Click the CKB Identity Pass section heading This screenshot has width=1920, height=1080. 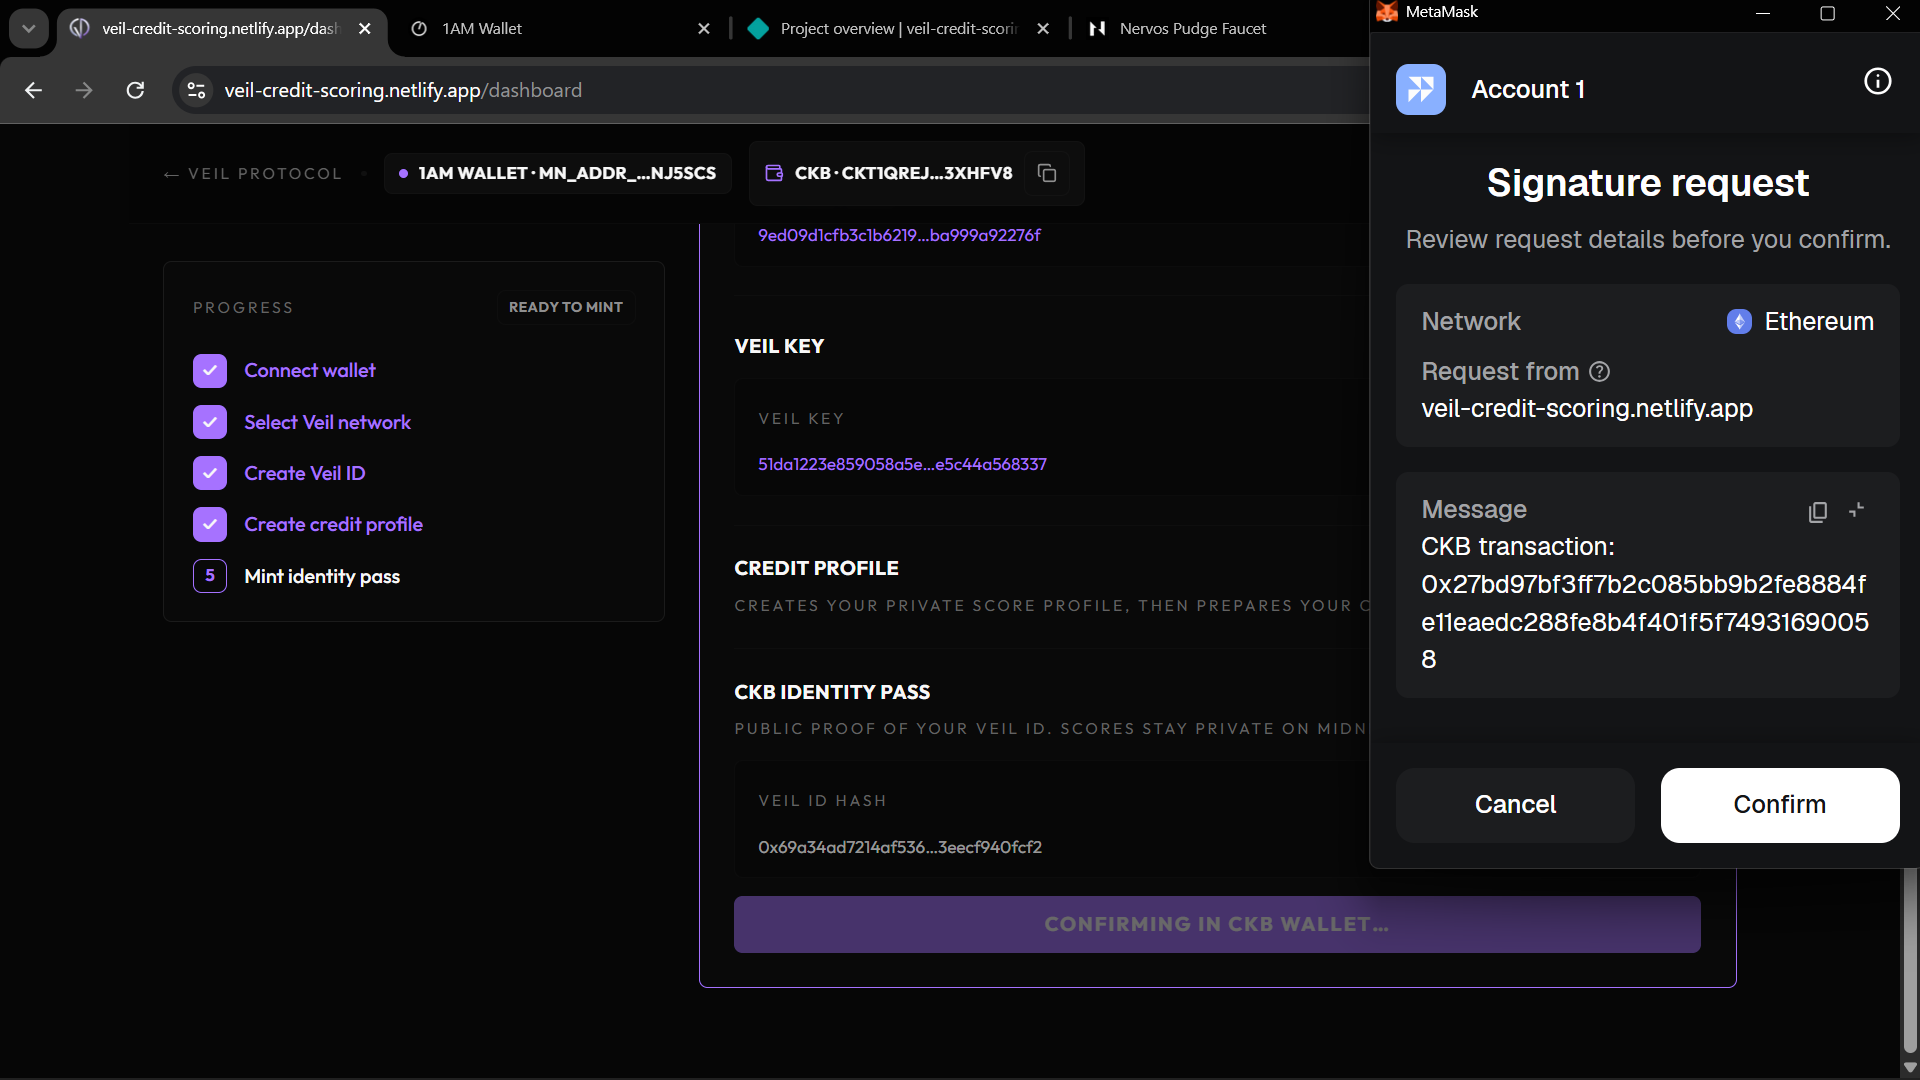[832, 692]
